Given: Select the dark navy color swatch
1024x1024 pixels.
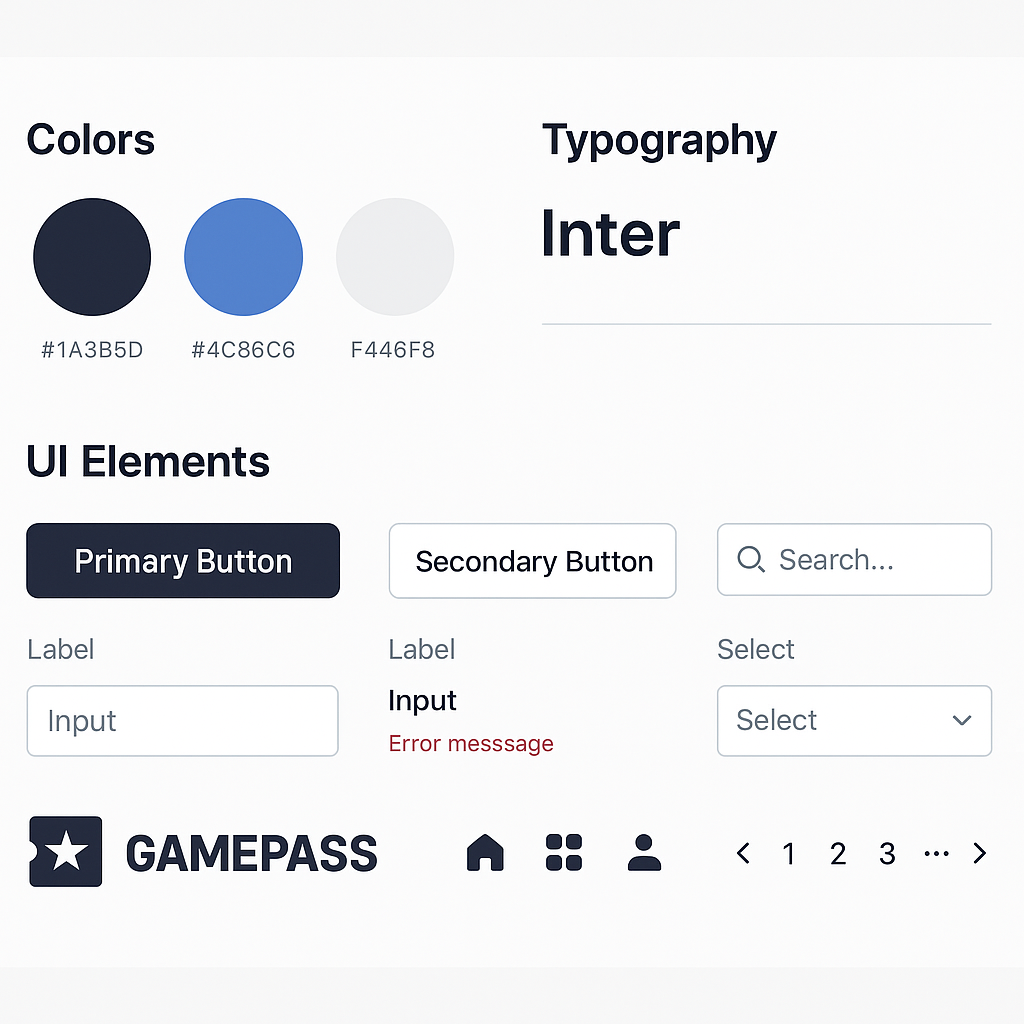Looking at the screenshot, I should [x=92, y=257].
